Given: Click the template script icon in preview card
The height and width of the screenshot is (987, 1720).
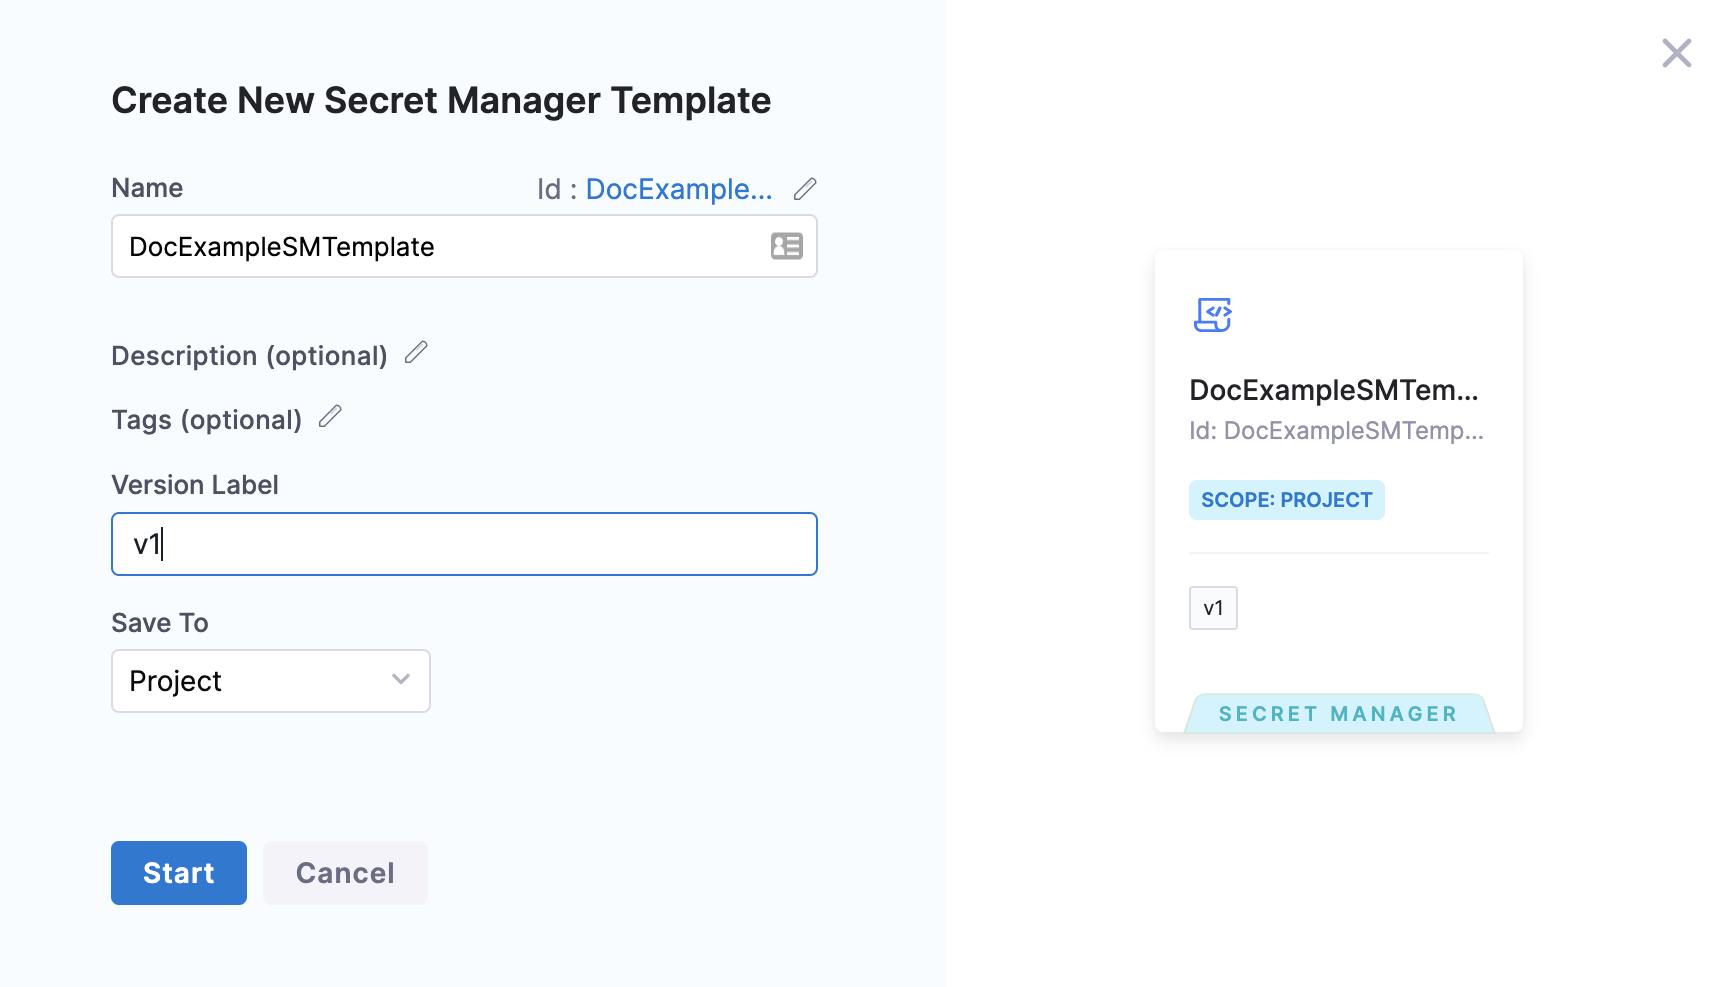Looking at the screenshot, I should (x=1213, y=315).
